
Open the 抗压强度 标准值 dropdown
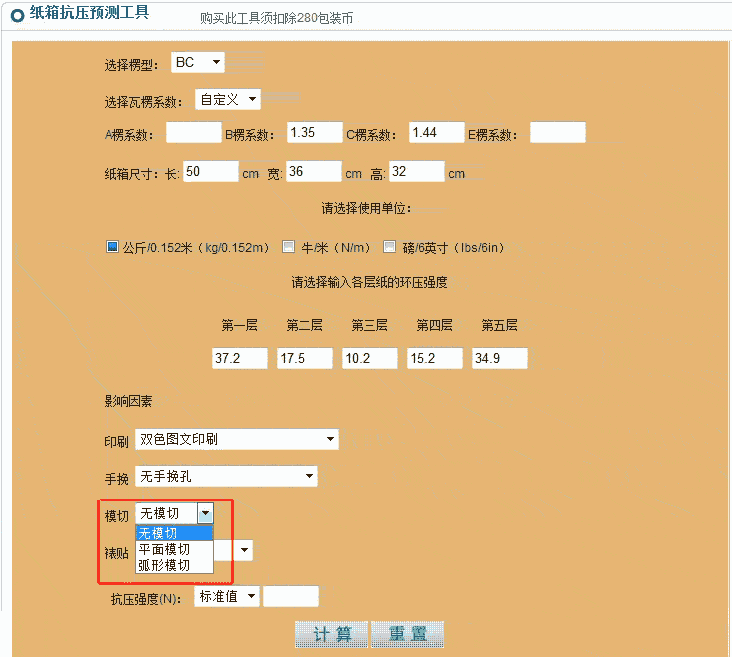(227, 596)
